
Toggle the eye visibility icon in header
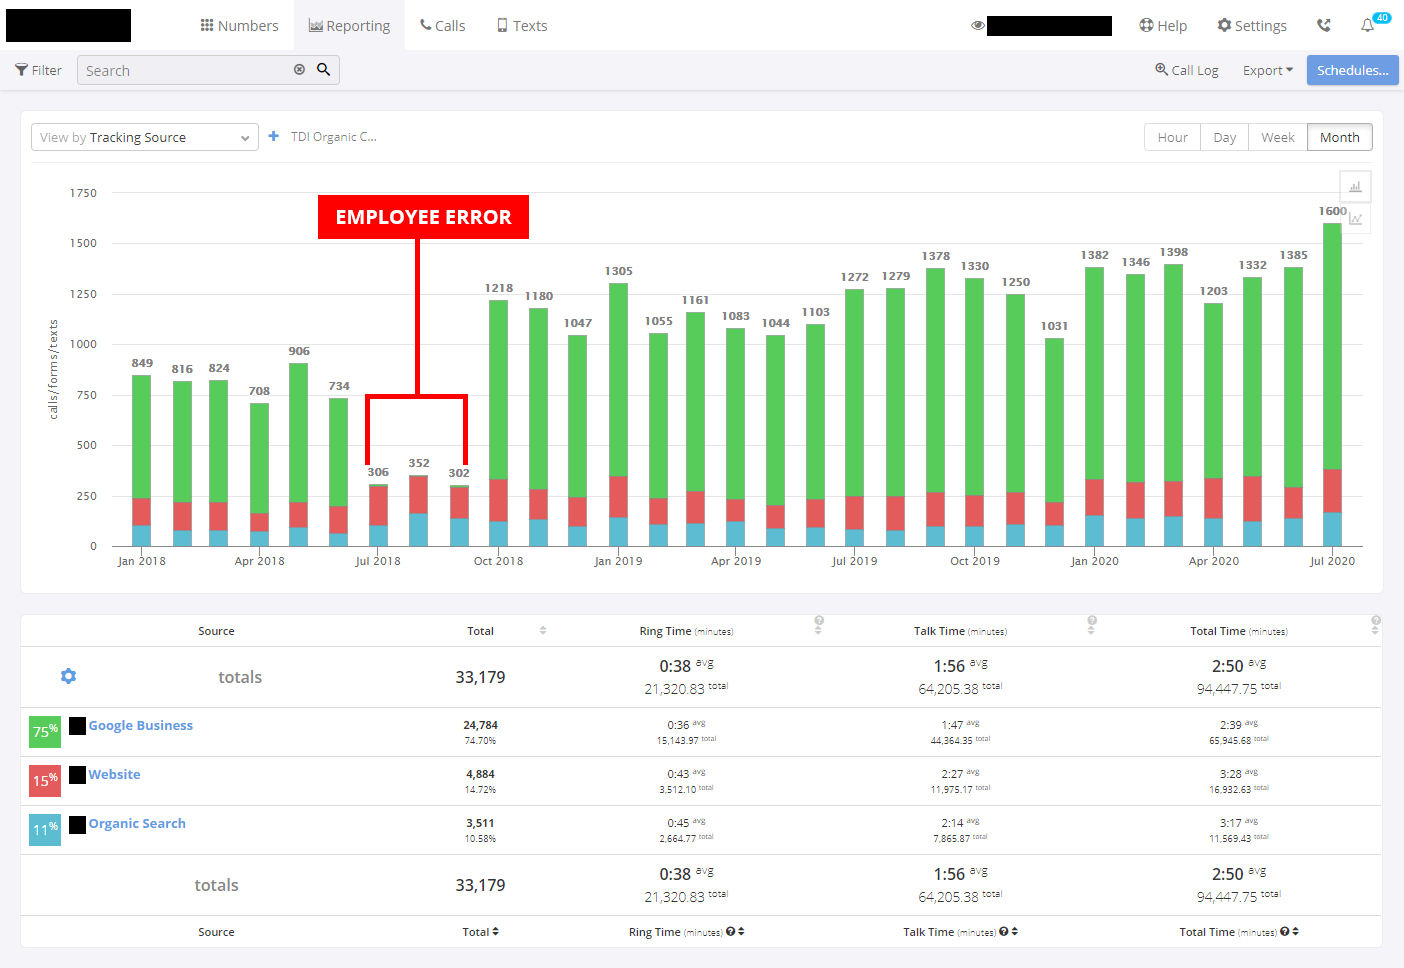click(977, 26)
